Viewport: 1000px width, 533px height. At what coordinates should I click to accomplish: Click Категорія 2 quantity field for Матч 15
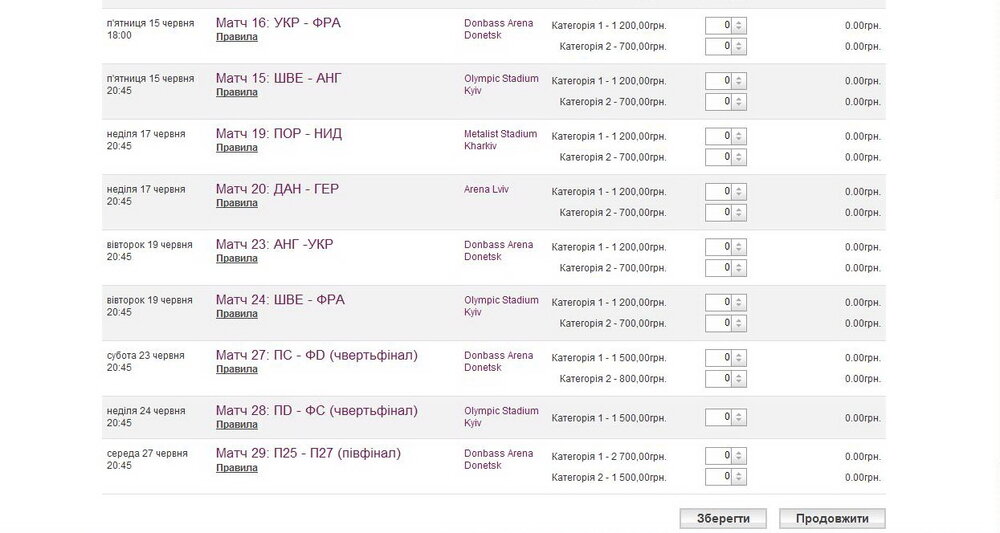(718, 102)
